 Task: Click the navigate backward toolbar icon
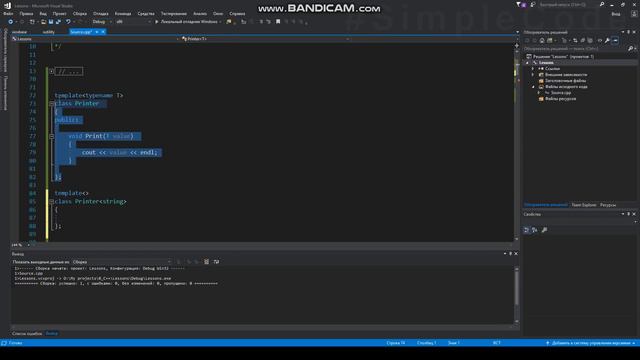point(11,22)
